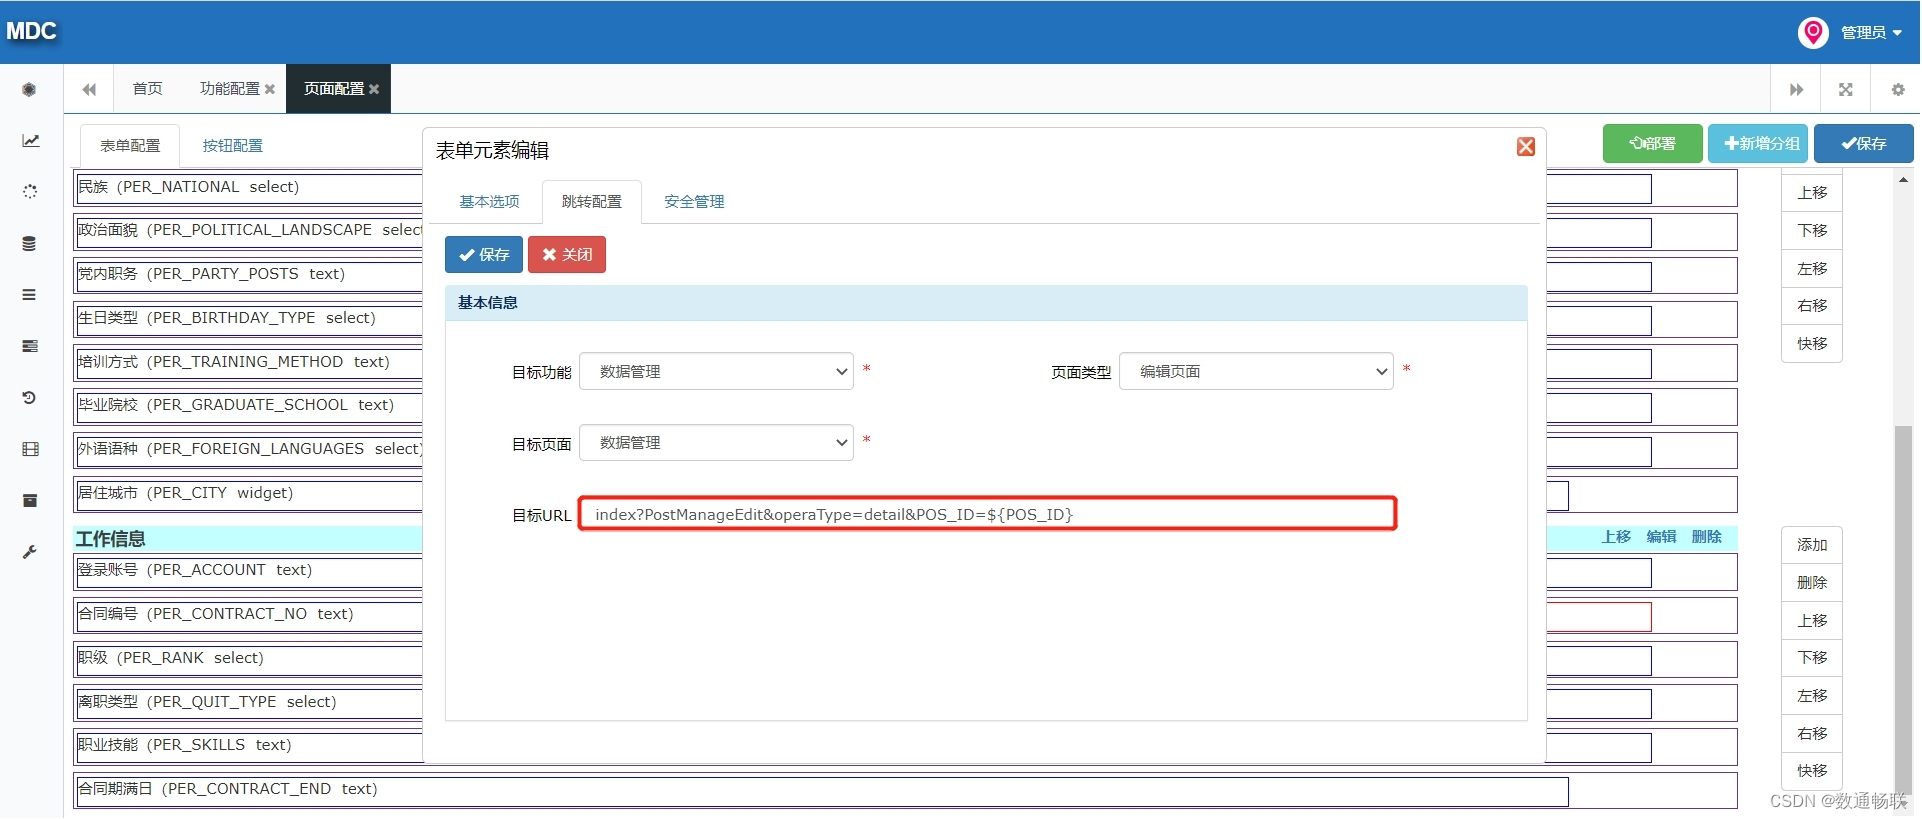Select the 党内职务 (PER_PARTY_POSTS text) field
This screenshot has width=1922, height=819.
pos(249,274)
